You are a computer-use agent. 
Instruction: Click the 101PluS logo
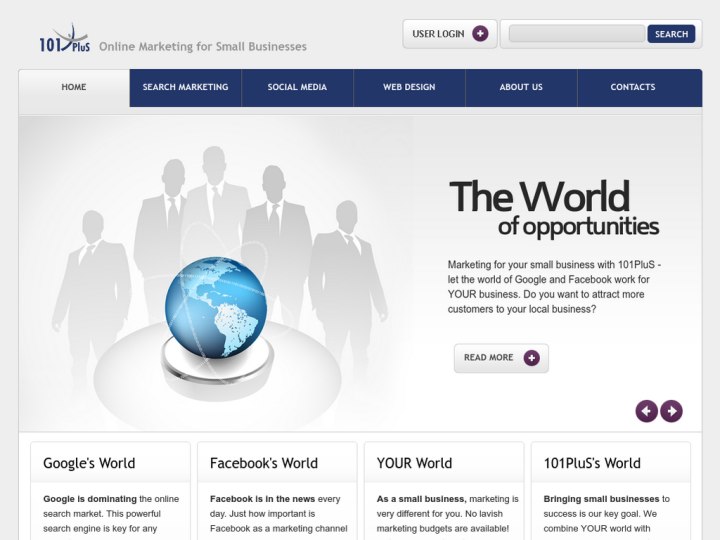point(64,41)
